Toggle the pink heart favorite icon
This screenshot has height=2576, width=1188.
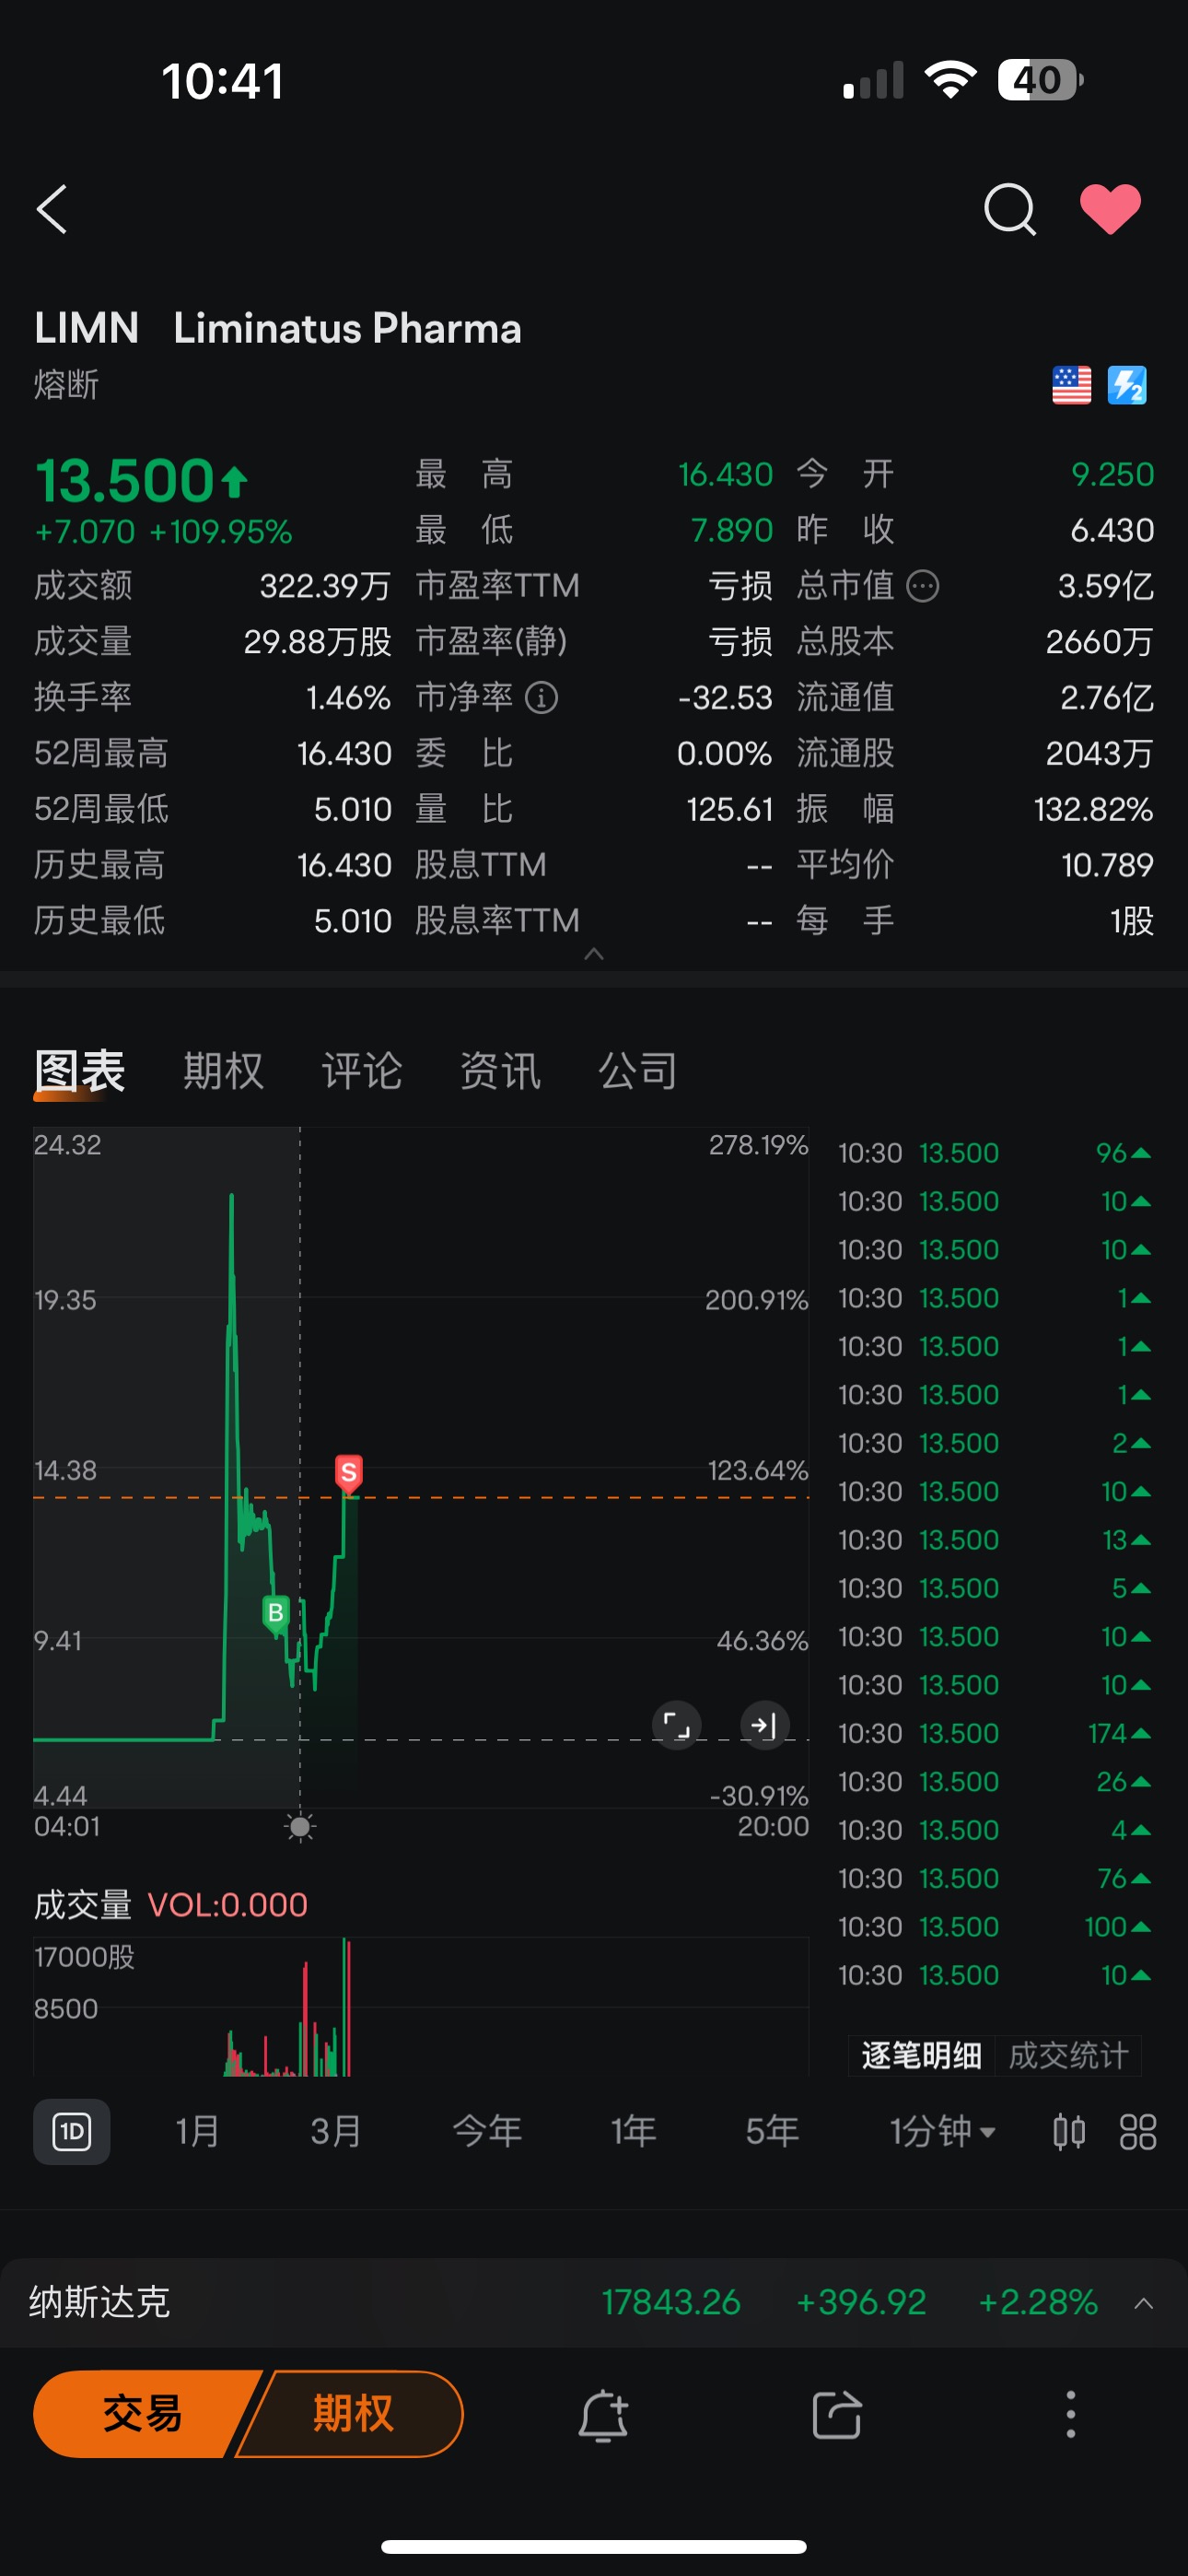(1110, 209)
